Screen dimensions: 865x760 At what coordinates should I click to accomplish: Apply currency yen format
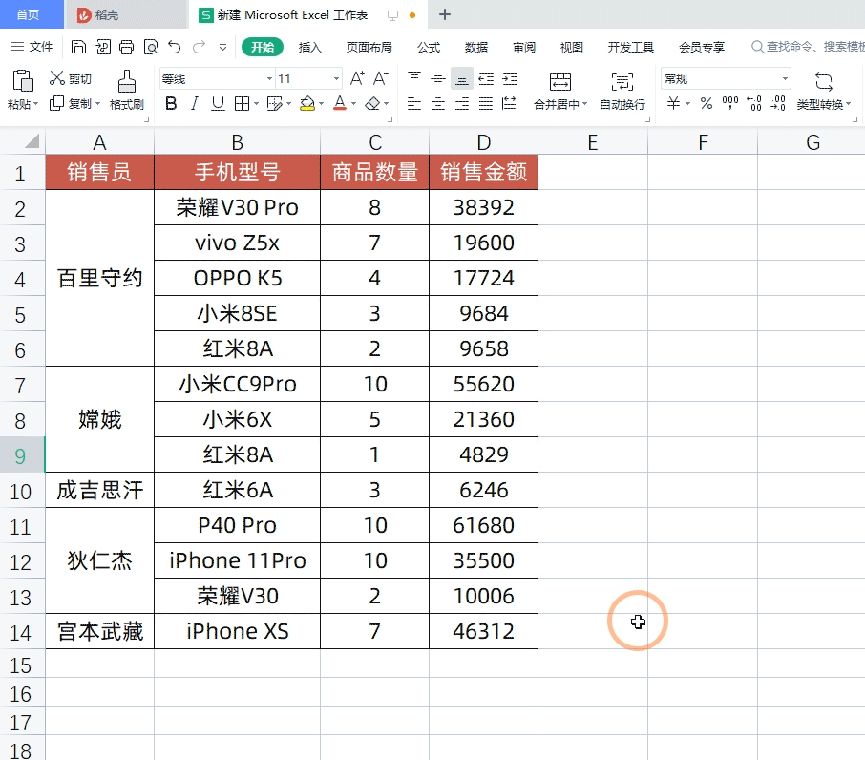click(x=673, y=103)
